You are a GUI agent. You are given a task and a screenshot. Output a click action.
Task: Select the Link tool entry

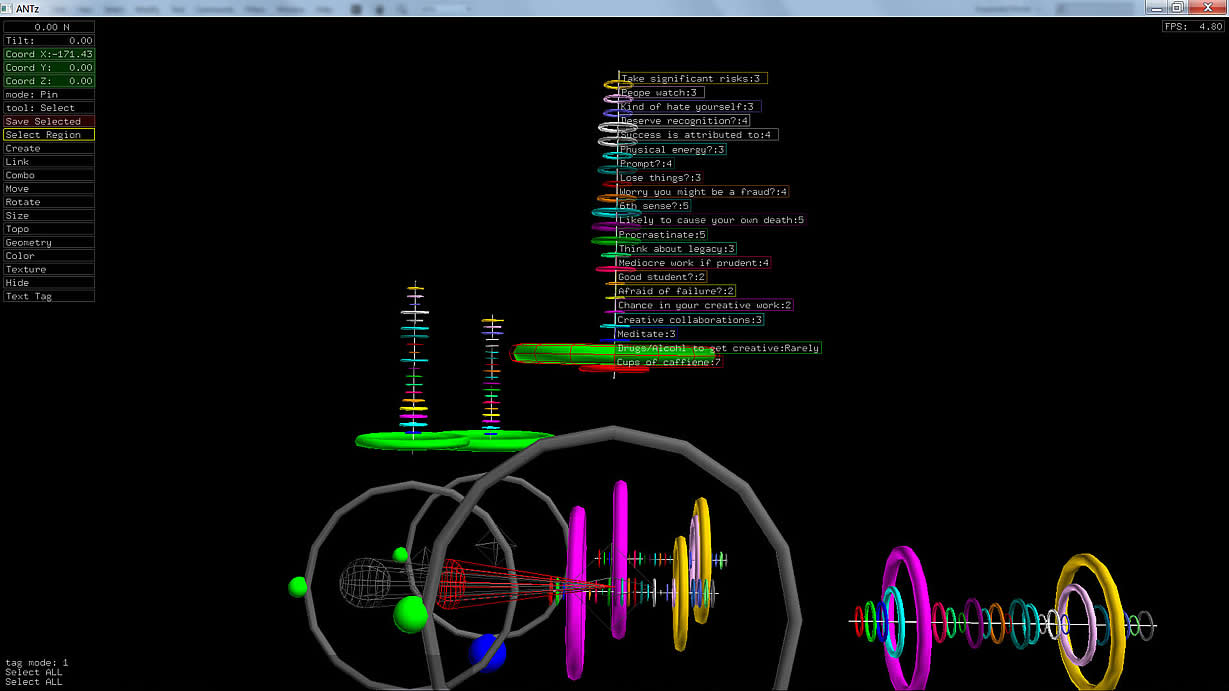pos(48,162)
